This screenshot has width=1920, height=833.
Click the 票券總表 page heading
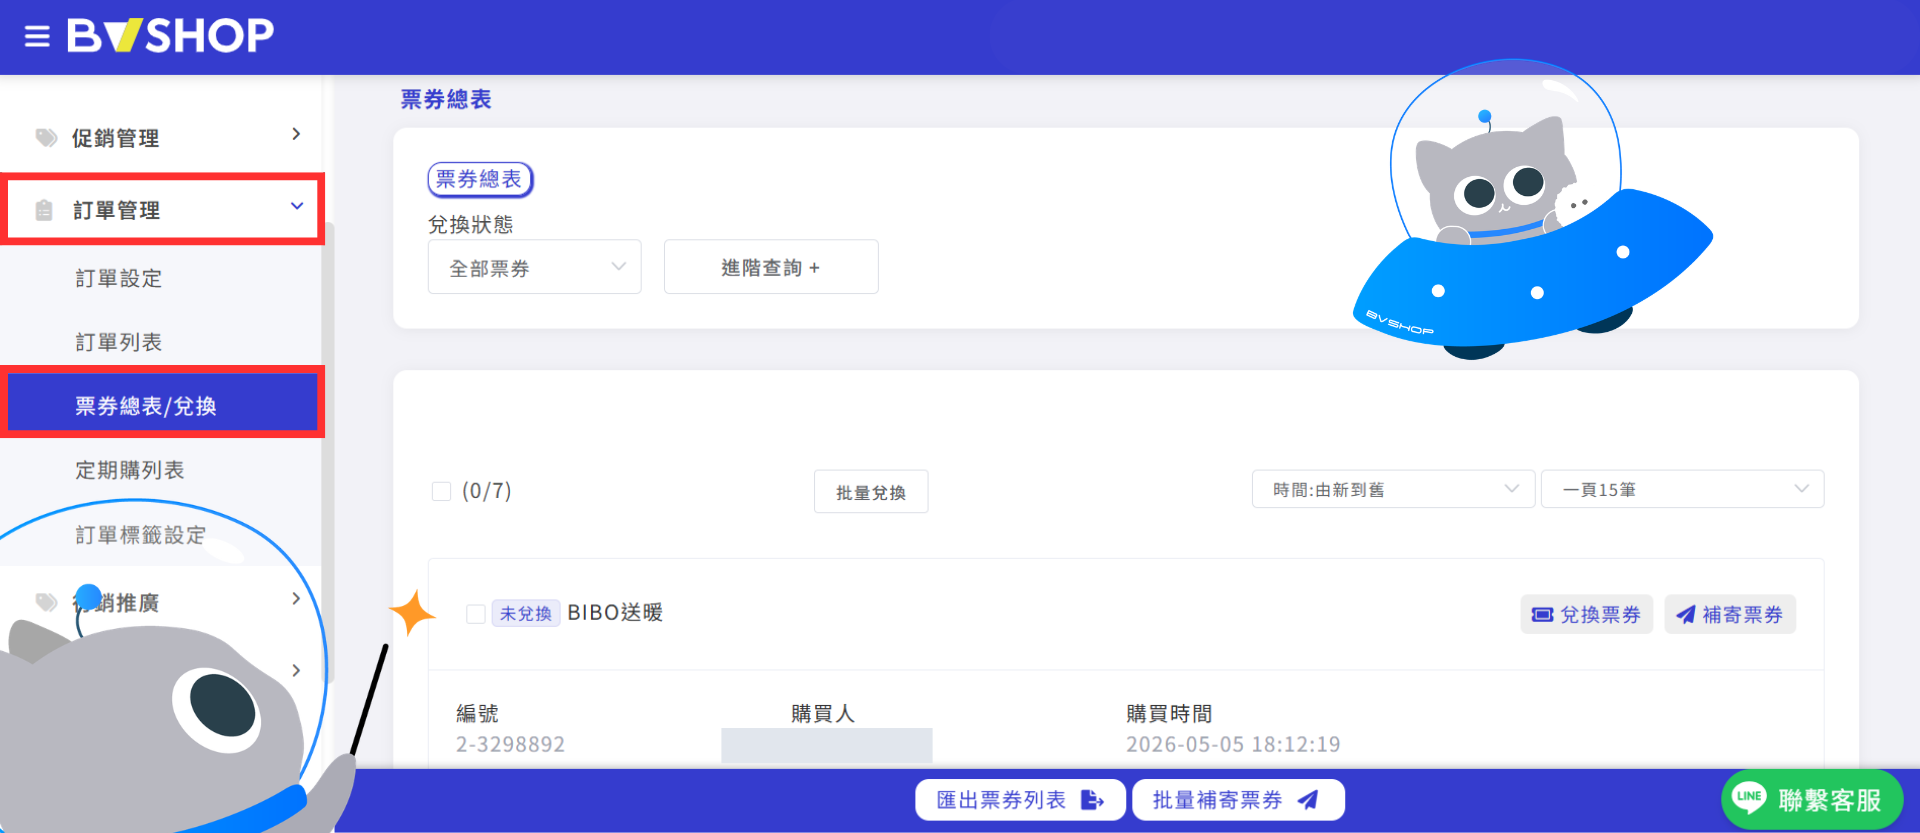point(446,99)
